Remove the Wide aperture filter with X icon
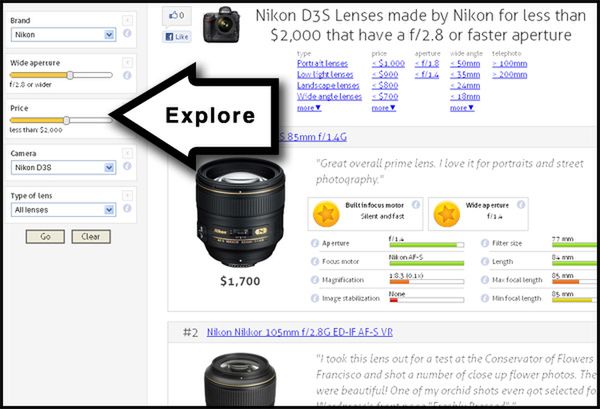This screenshot has height=409, width=600. point(127,62)
